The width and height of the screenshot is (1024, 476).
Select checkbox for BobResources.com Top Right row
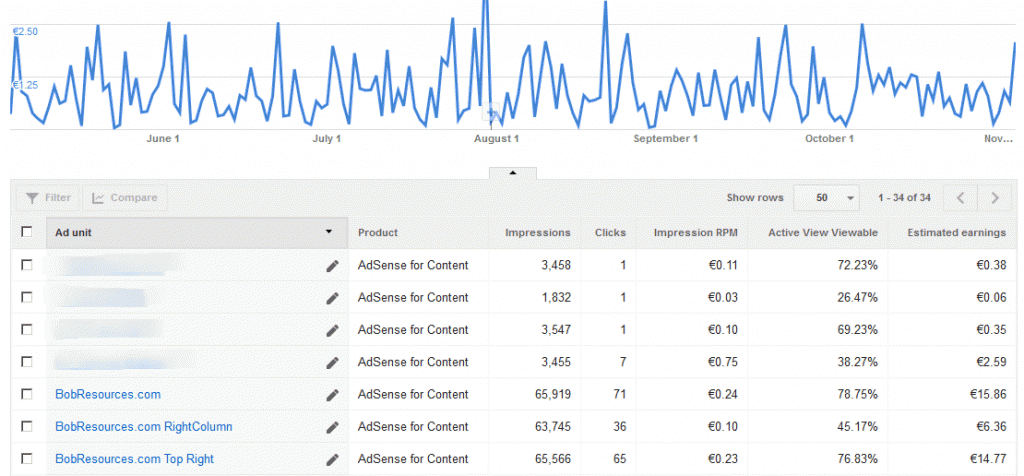tap(27, 458)
